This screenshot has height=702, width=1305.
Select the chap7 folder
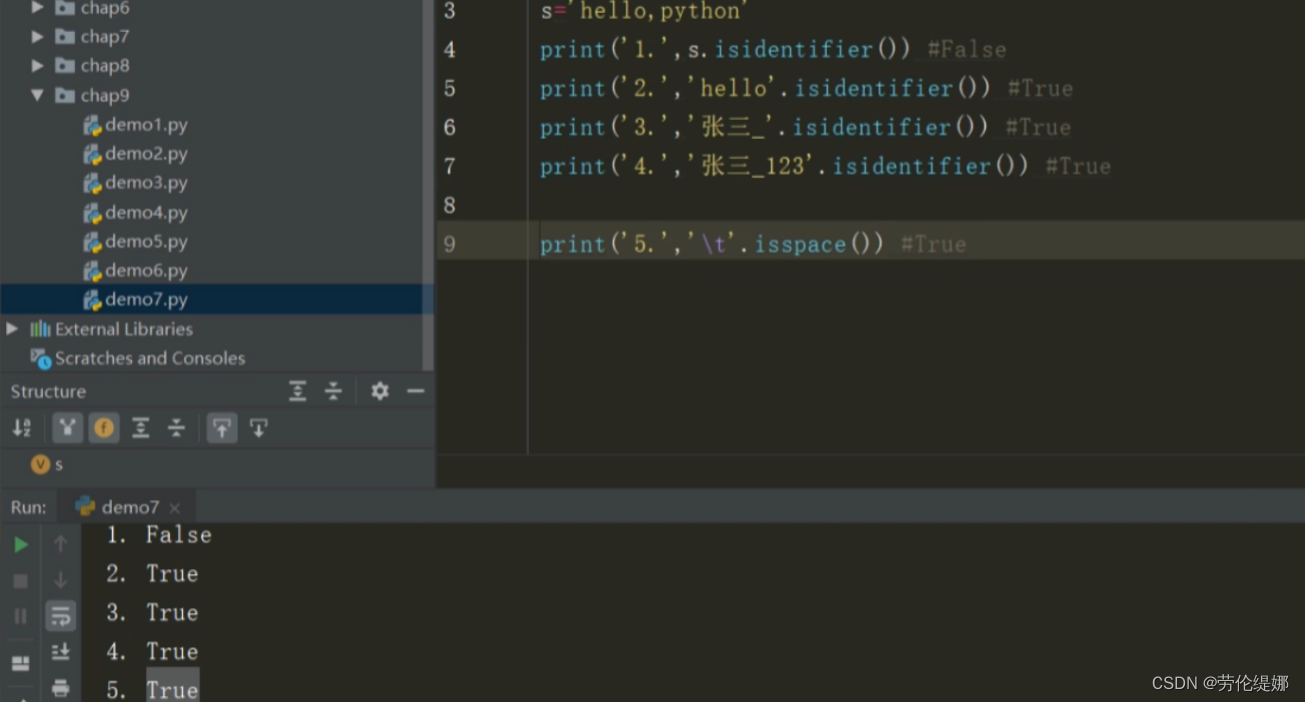click(x=104, y=37)
